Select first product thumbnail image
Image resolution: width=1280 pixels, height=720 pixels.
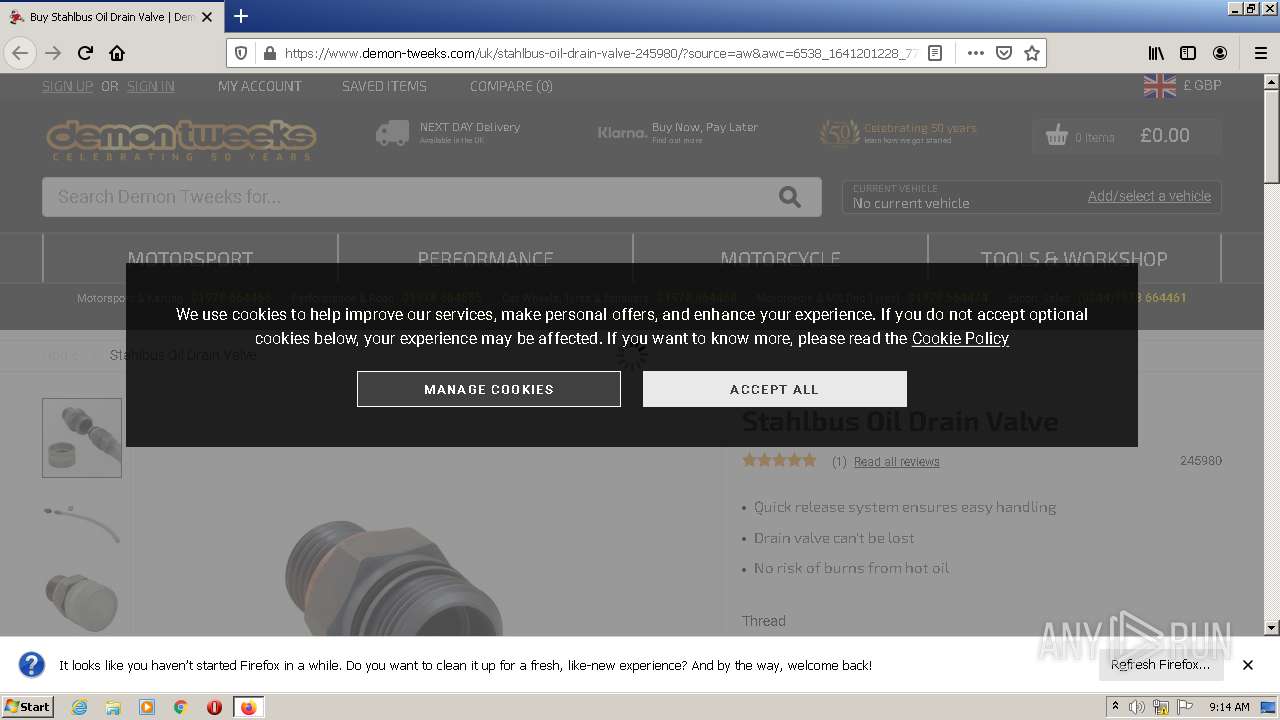click(82, 437)
